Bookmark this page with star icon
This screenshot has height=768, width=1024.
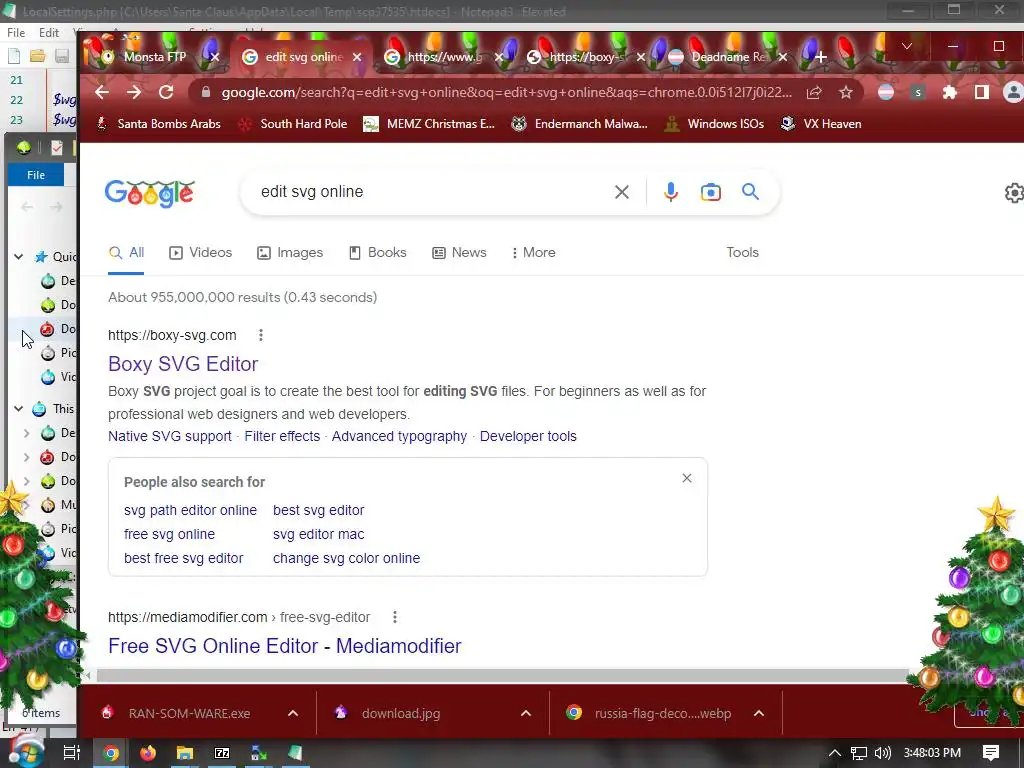click(x=846, y=93)
